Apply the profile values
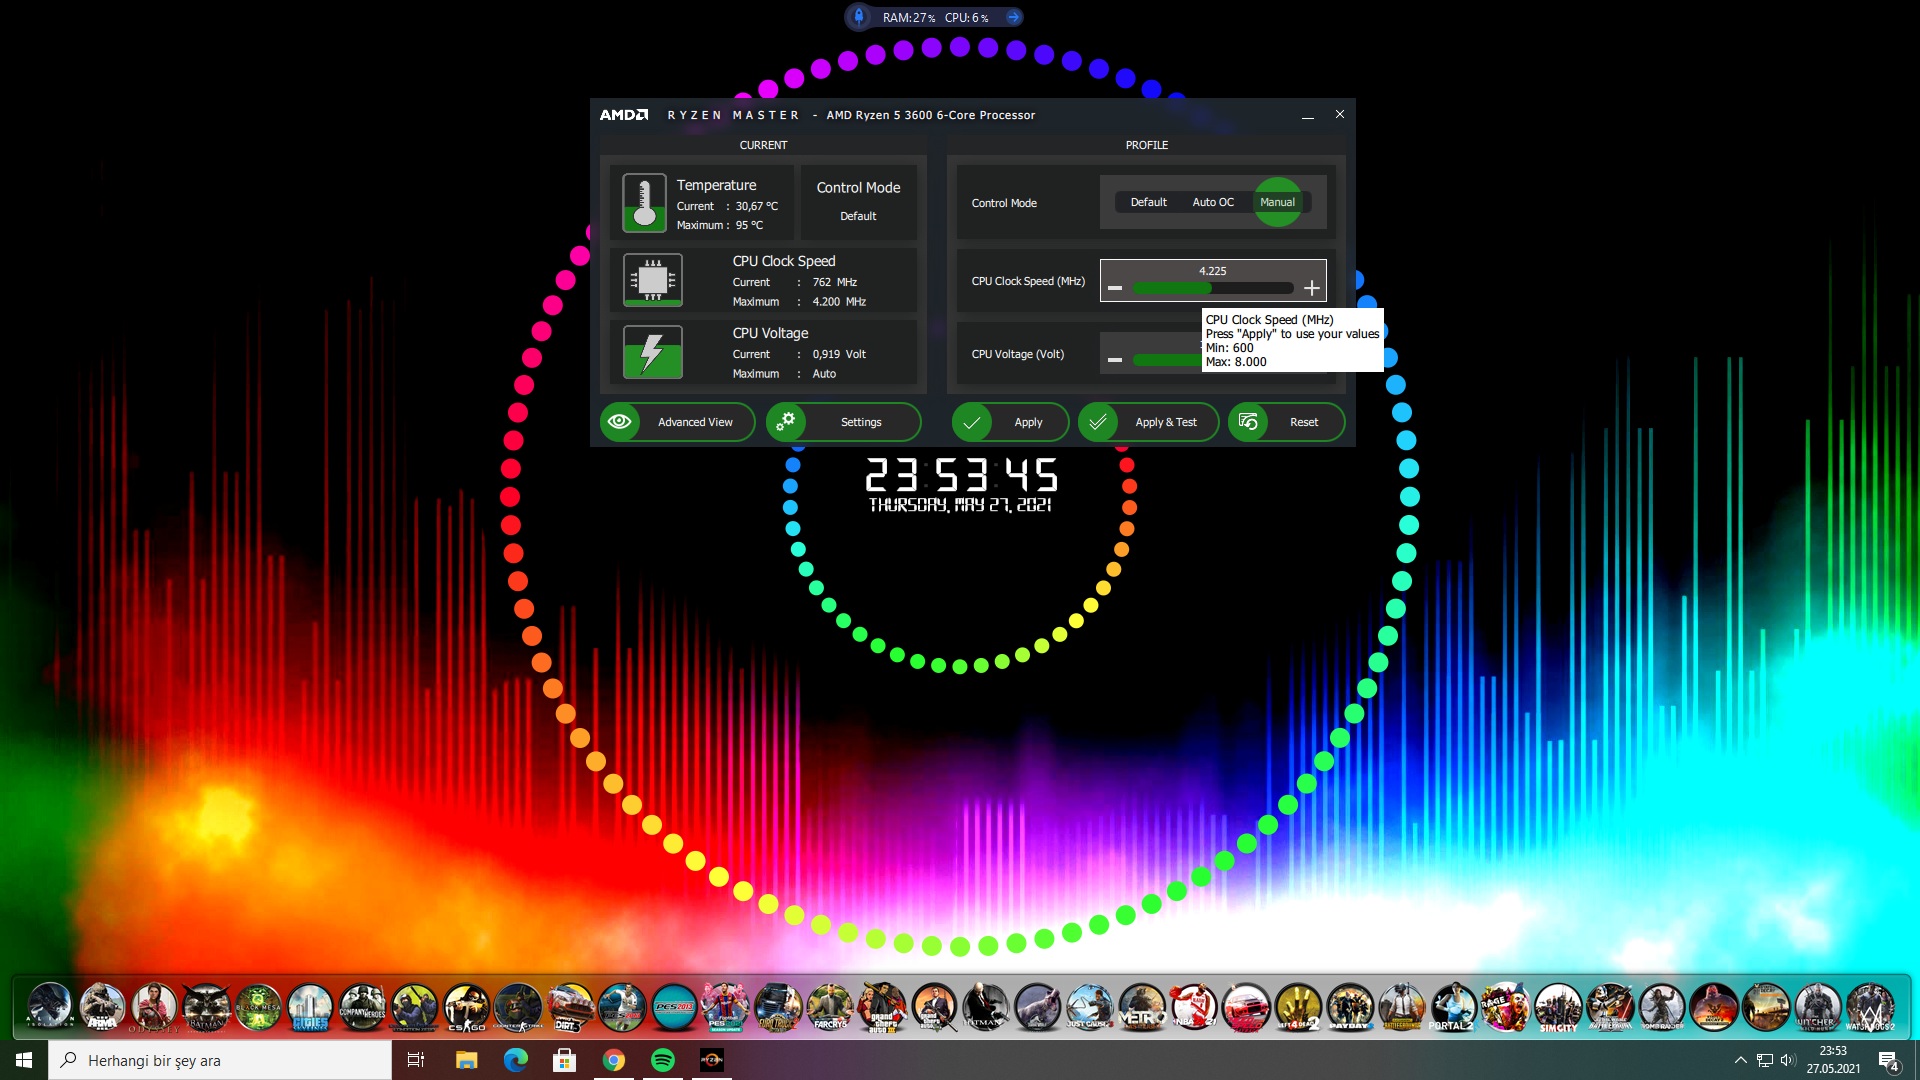Image resolution: width=1920 pixels, height=1080 pixels. tap(1010, 422)
